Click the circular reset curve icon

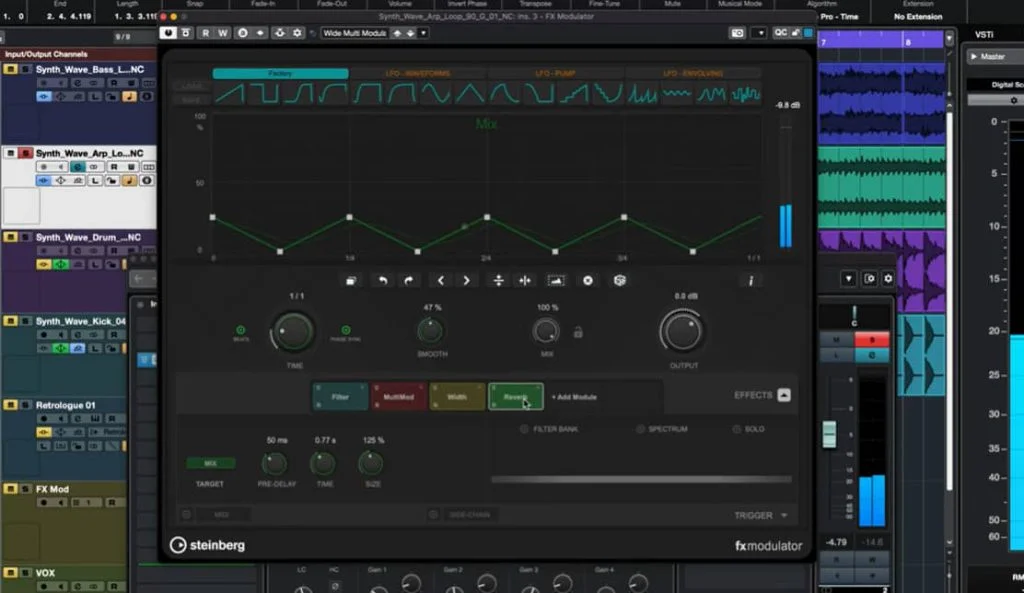point(588,281)
